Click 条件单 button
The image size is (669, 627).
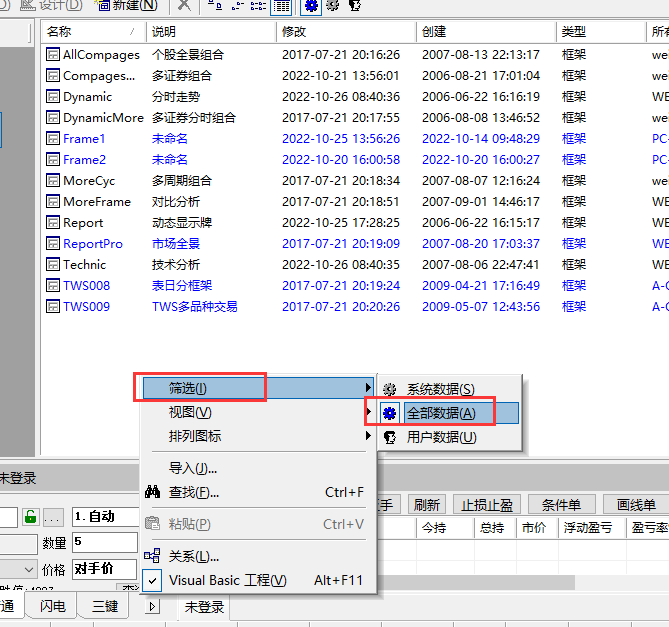pyautogui.click(x=561, y=505)
